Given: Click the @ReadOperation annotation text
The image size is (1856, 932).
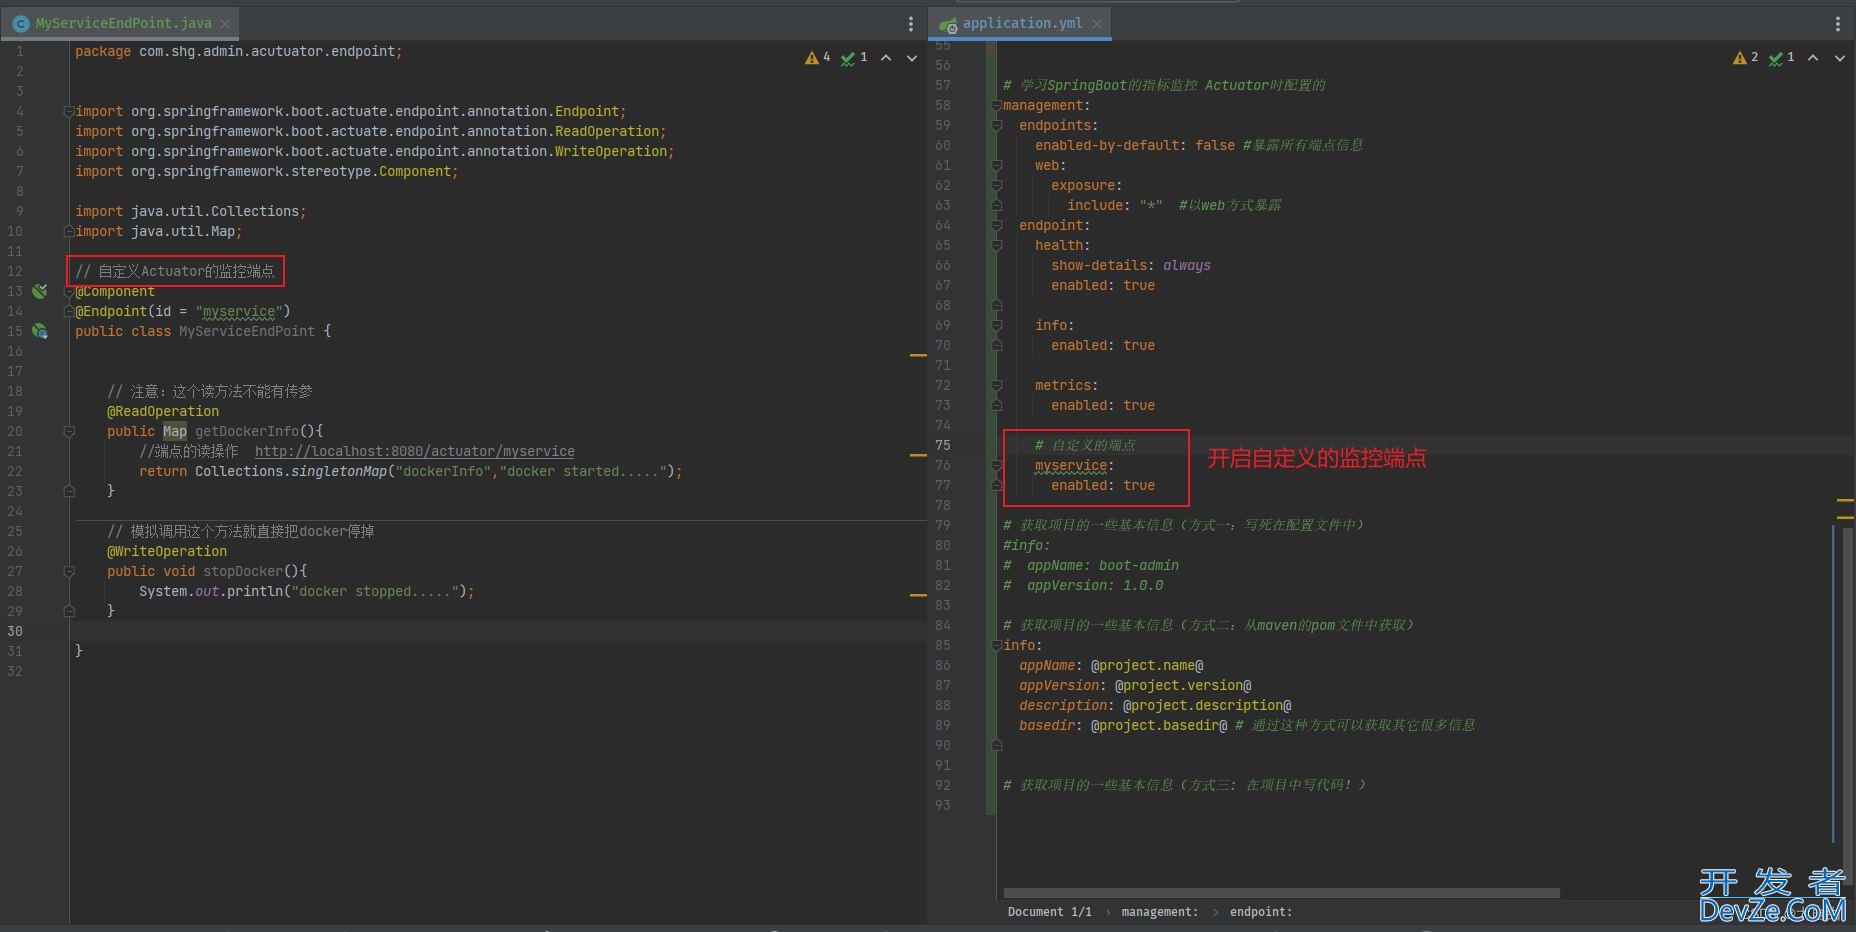Looking at the screenshot, I should pos(163,411).
